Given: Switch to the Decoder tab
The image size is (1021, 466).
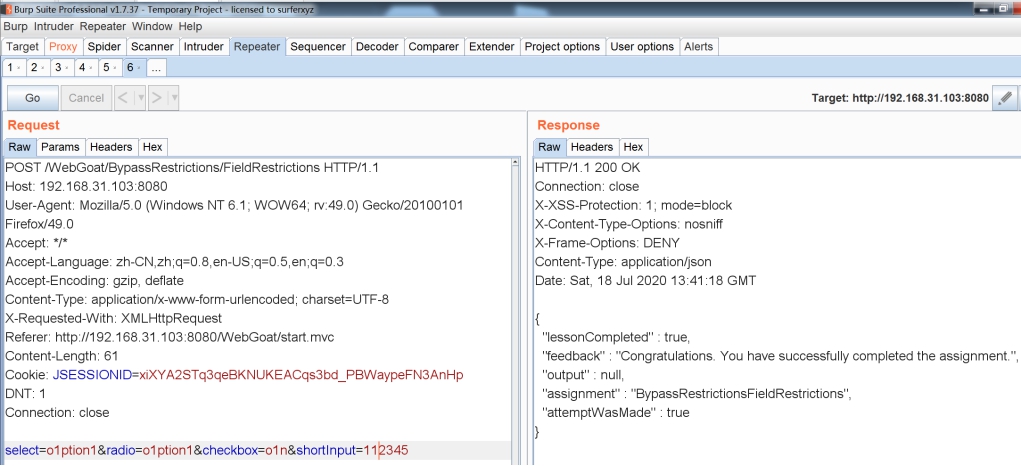Looking at the screenshot, I should 377,47.
